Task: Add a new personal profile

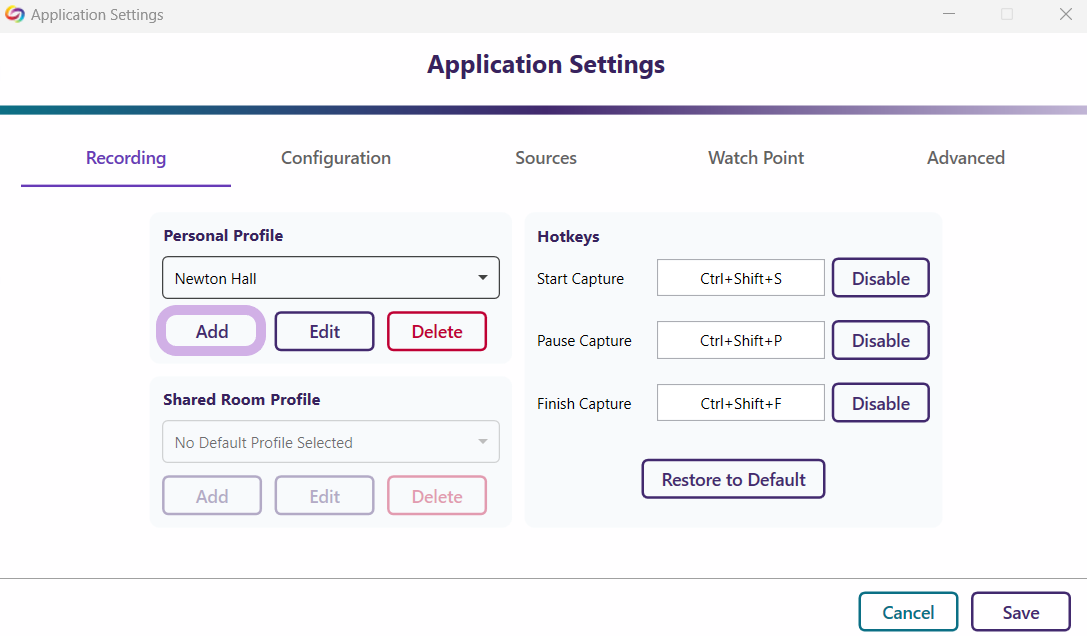Action: click(x=212, y=332)
